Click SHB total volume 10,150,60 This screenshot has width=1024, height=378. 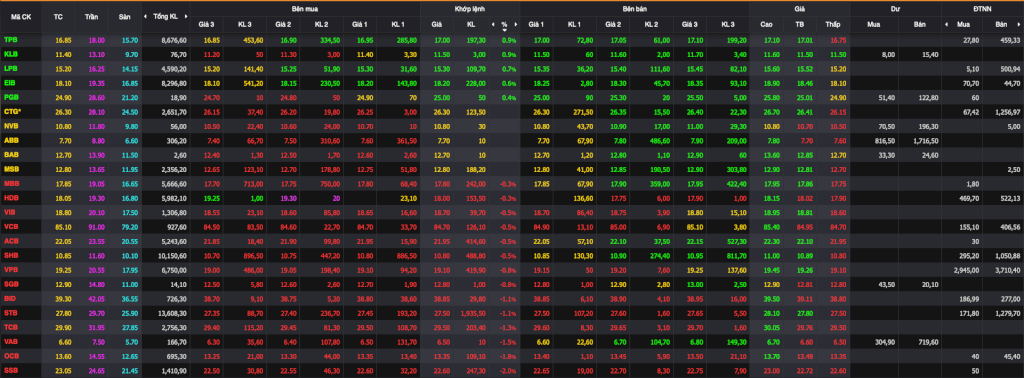(x=172, y=255)
